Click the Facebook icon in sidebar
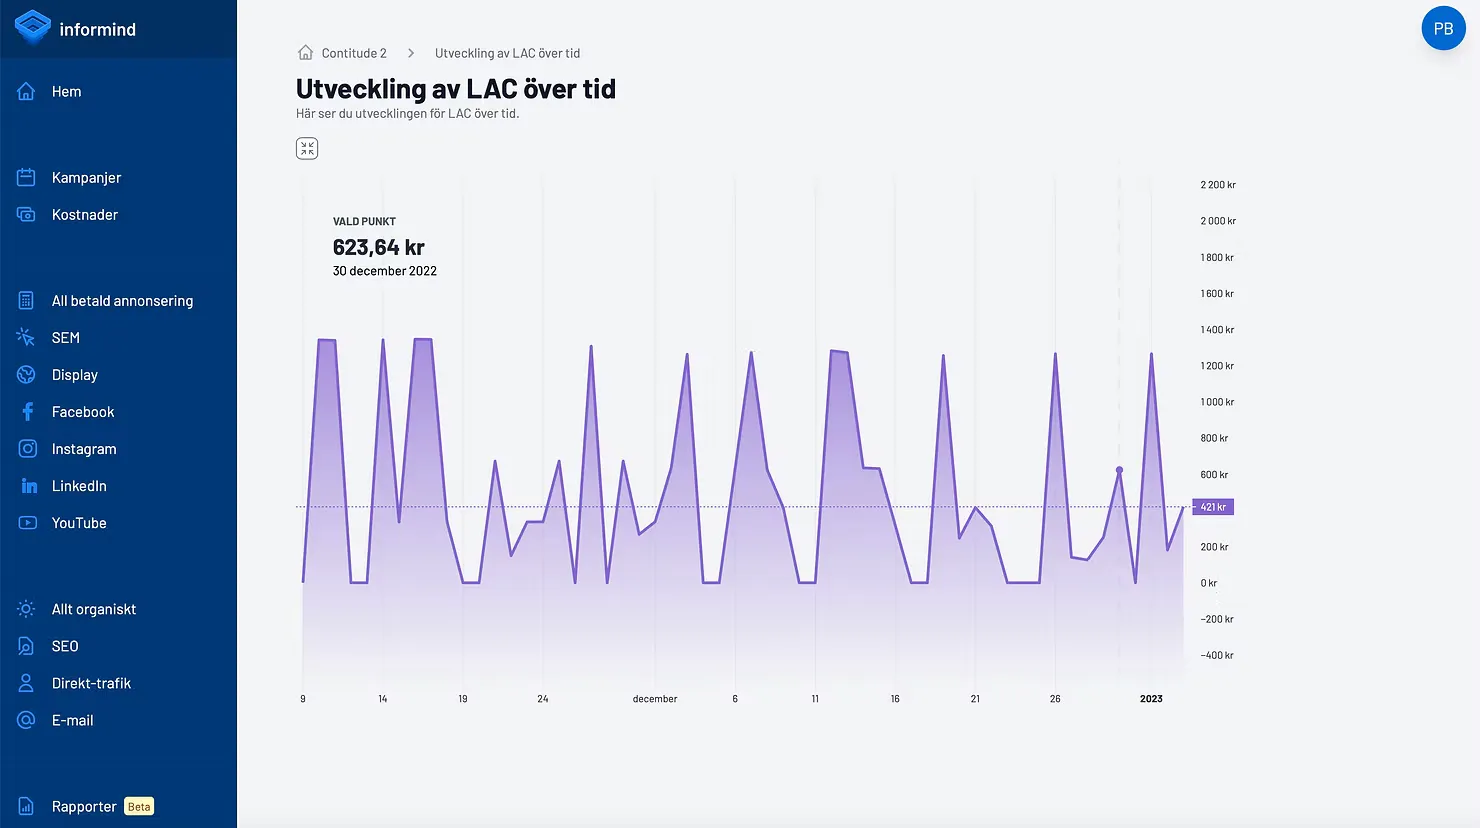Screen dimensions: 1480x828 coord(27,412)
